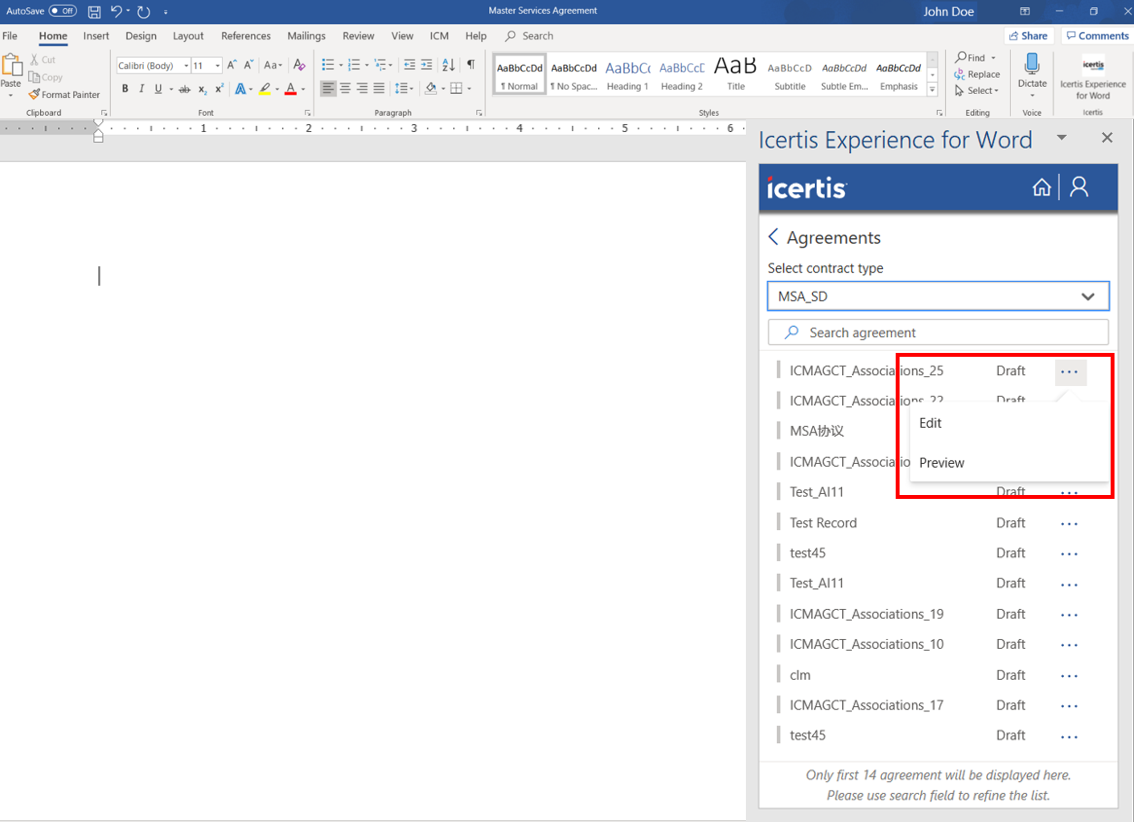Open more options for Test Record agreement
The height and width of the screenshot is (822, 1134).
coord(1069,523)
